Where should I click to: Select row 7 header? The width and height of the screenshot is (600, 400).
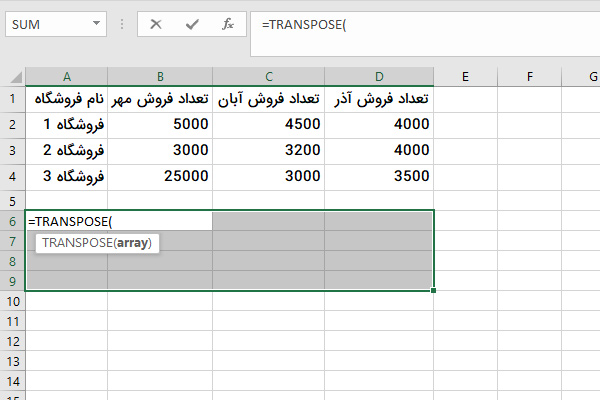[13, 241]
